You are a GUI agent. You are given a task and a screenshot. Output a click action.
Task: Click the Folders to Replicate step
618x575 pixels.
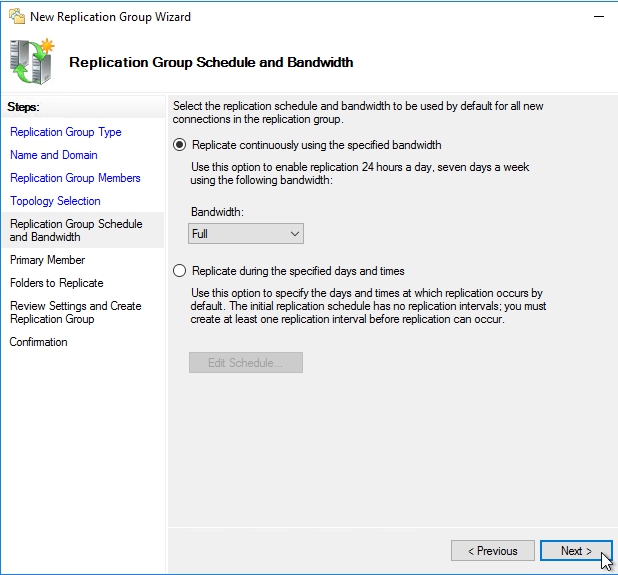[x=56, y=283]
